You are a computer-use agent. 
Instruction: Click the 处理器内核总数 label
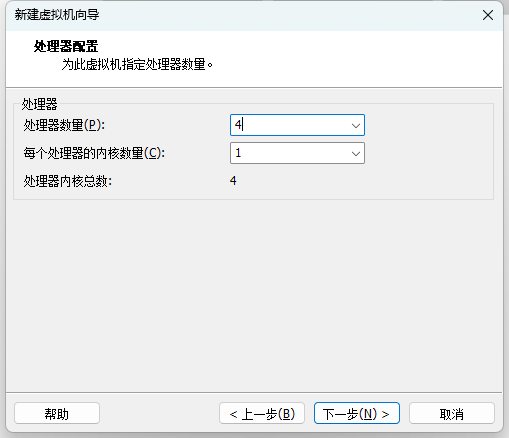pos(68,181)
